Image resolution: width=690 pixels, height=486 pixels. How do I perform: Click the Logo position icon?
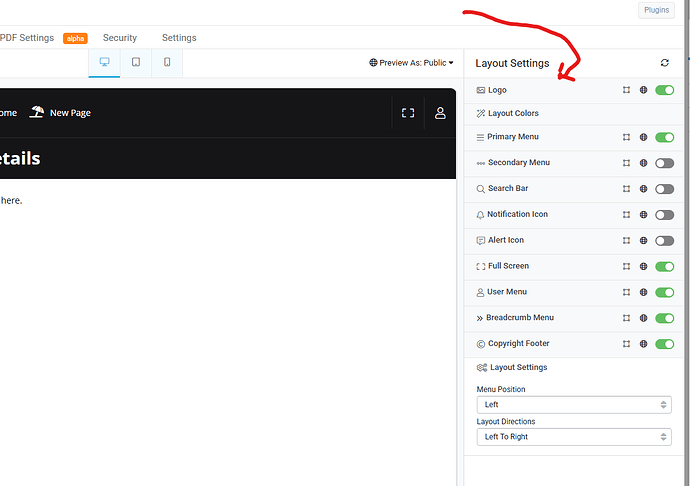626,90
